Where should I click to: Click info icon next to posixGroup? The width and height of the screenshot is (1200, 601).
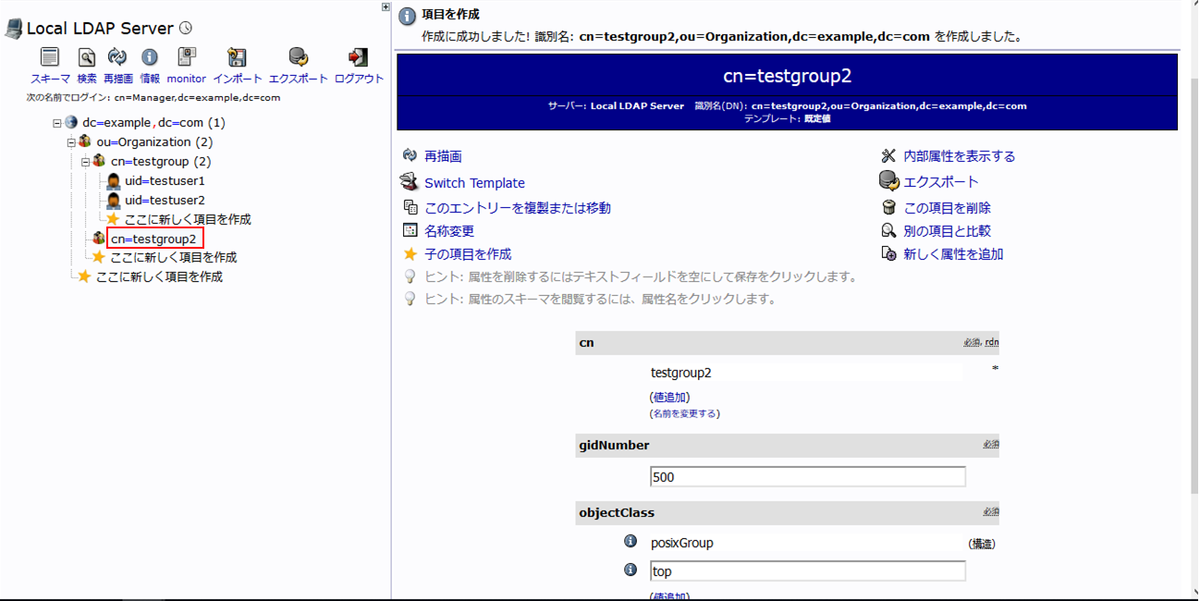tap(631, 542)
